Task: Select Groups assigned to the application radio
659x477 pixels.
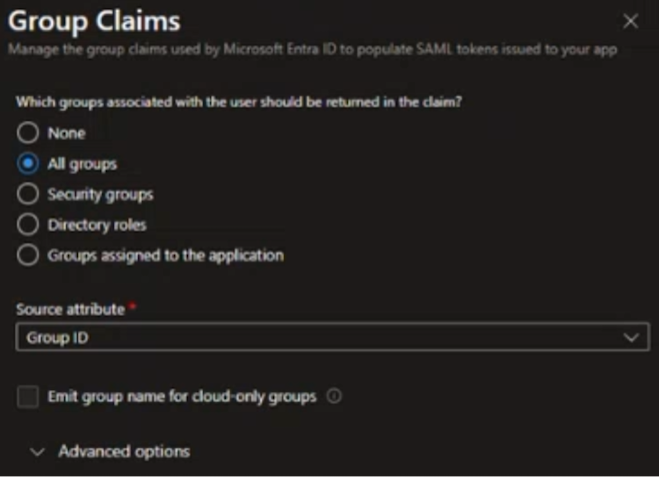Action: [28, 255]
